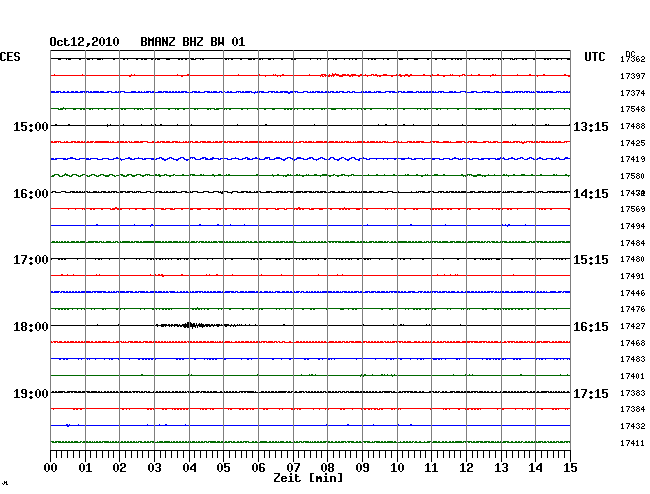Viewport: 650px width, 494px height.
Task: Select the 17:15 UTC time label
Action: coord(591,393)
